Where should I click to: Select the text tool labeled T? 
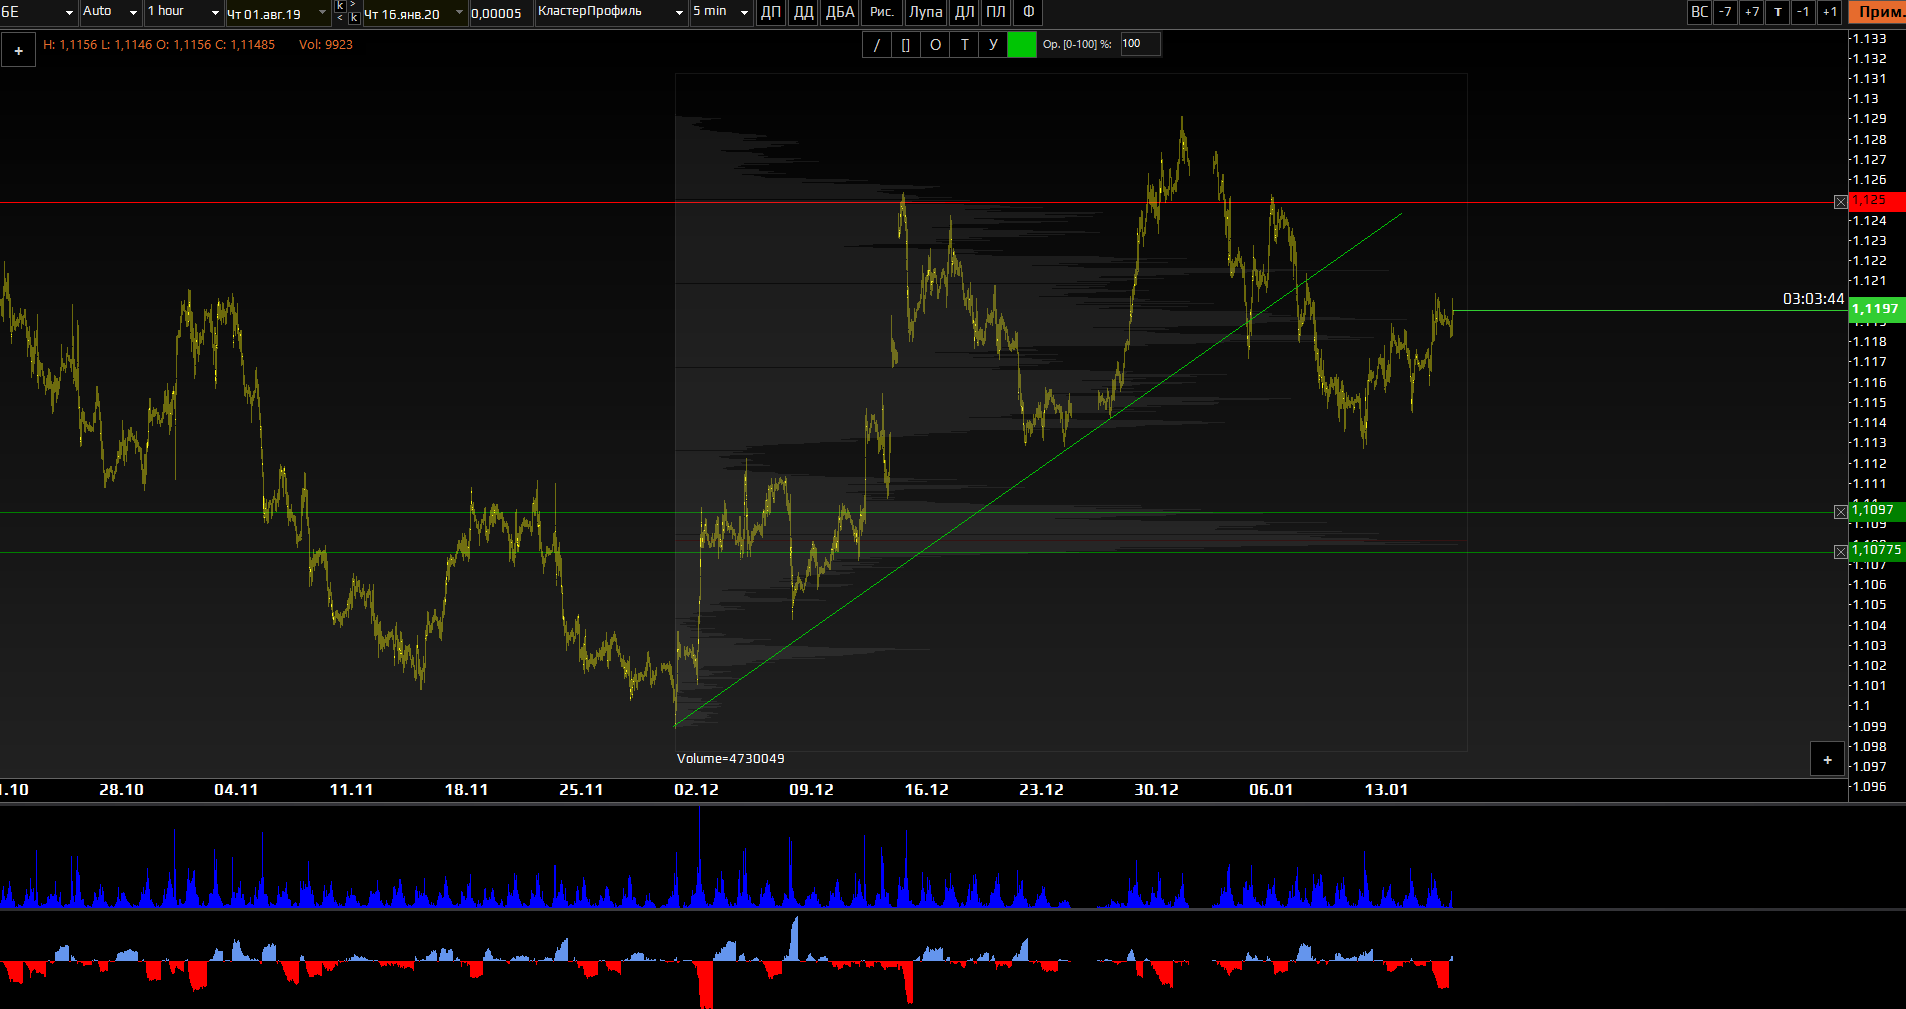tap(964, 45)
